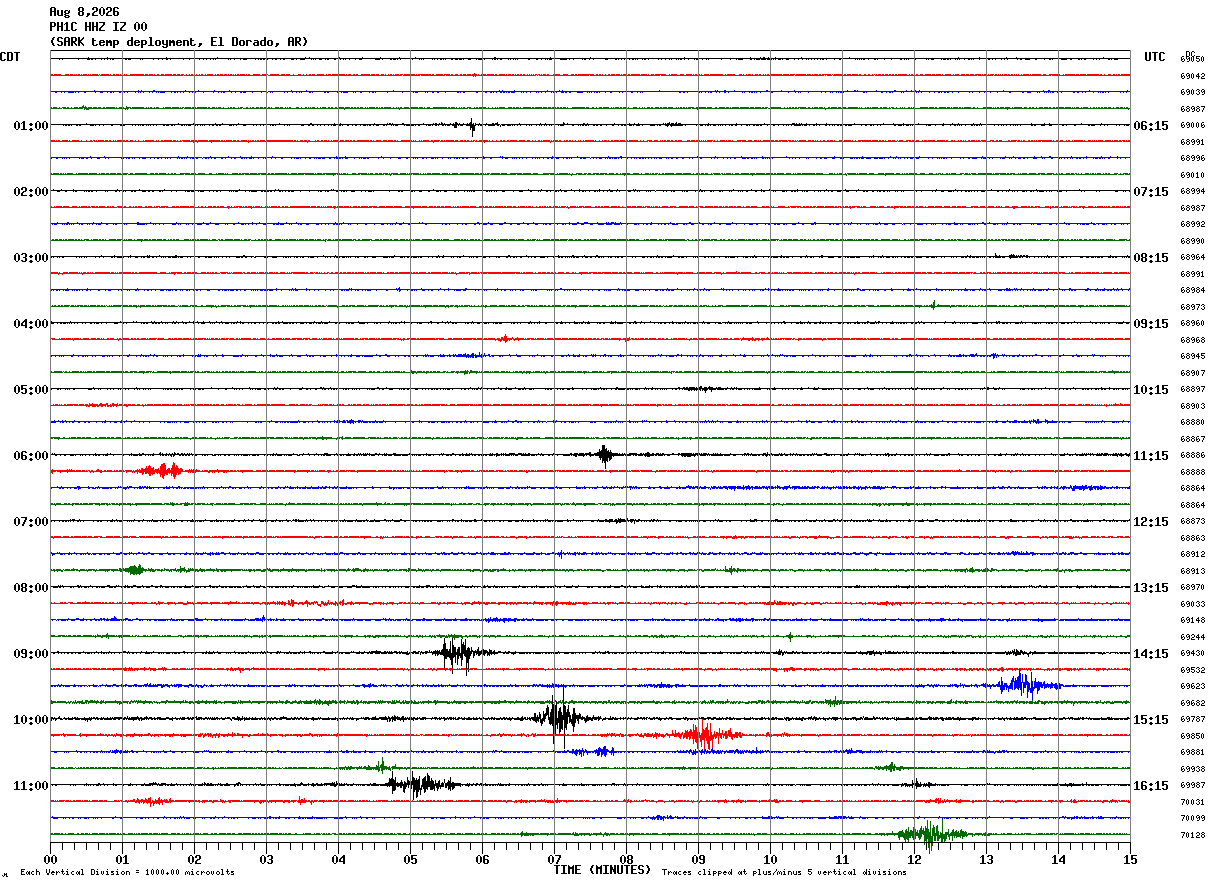Click the '12:15' UTC time label
Viewport: 1210px width, 886px height.
click(1151, 522)
